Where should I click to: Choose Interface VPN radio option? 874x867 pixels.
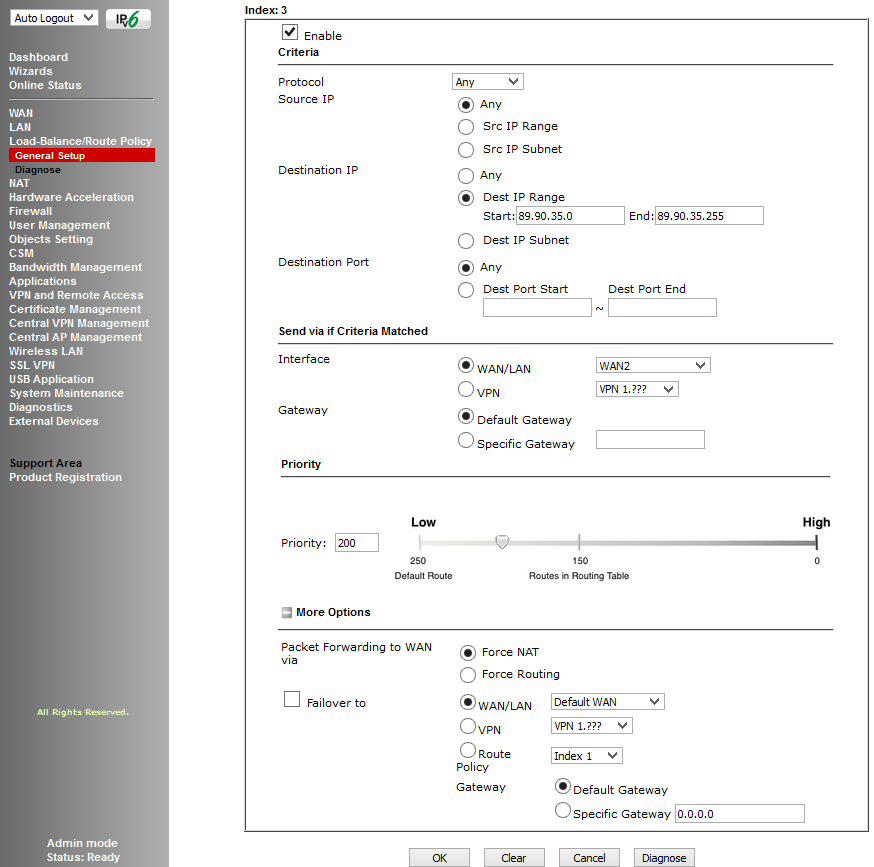[x=466, y=389]
